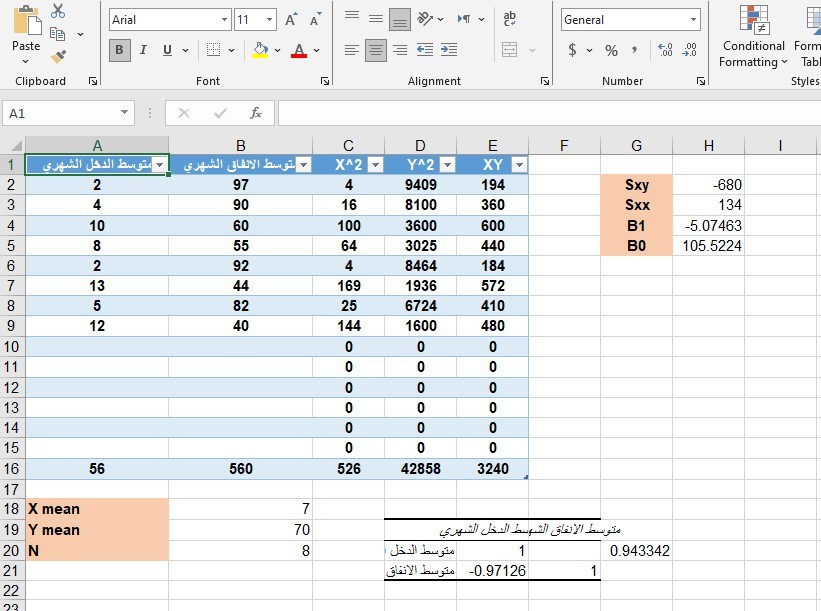
Task: Click the yellow Fill Color swatch
Action: (261, 50)
